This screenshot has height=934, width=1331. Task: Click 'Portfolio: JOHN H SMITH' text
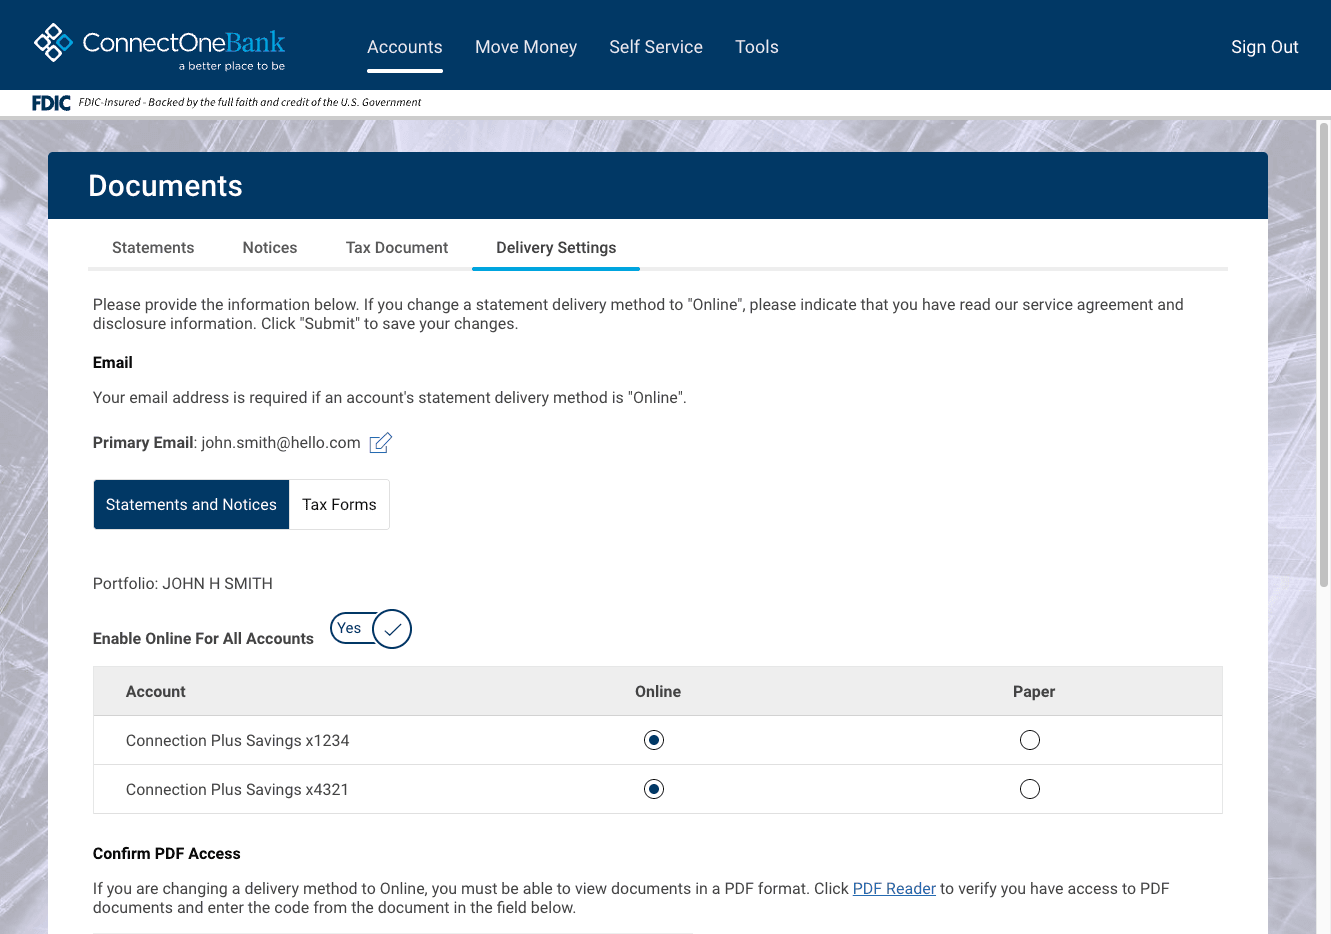click(x=183, y=584)
